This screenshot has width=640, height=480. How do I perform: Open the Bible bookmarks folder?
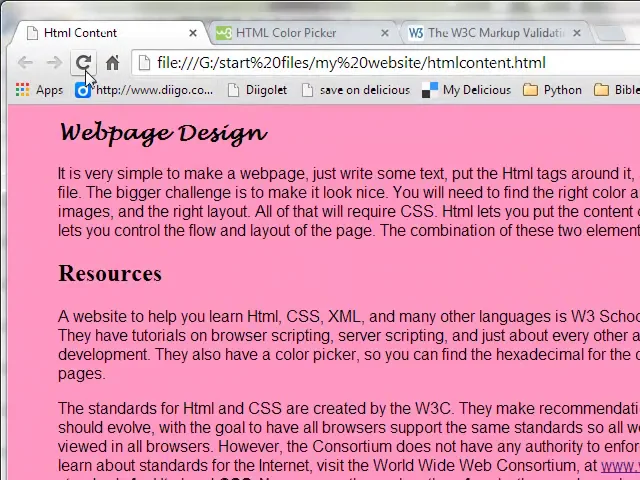(616, 90)
